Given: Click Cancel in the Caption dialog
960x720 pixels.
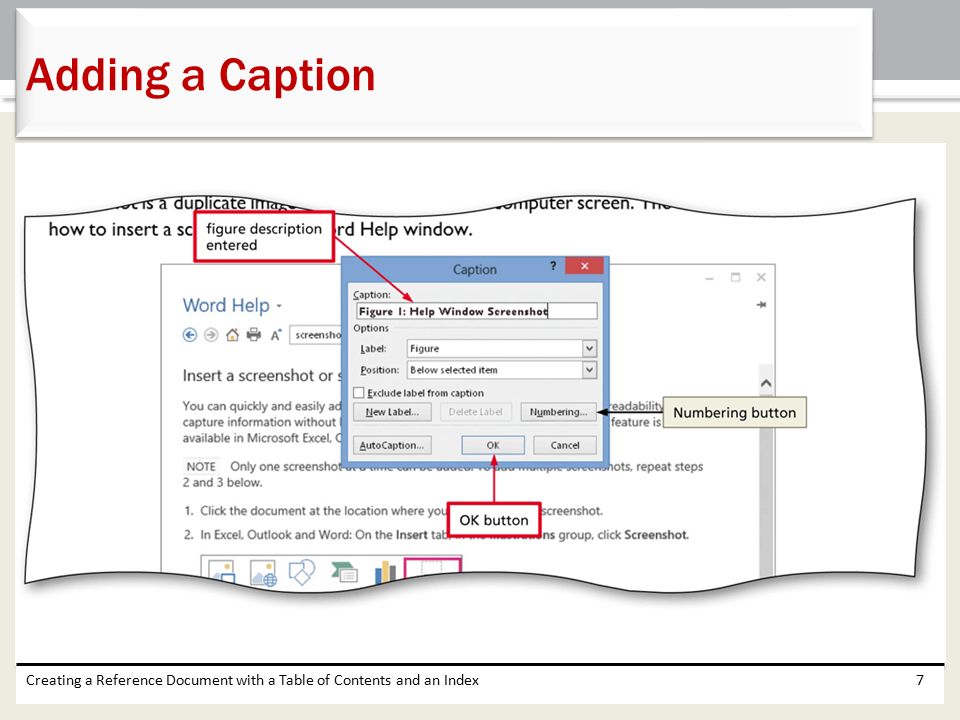Looking at the screenshot, I should [564, 445].
